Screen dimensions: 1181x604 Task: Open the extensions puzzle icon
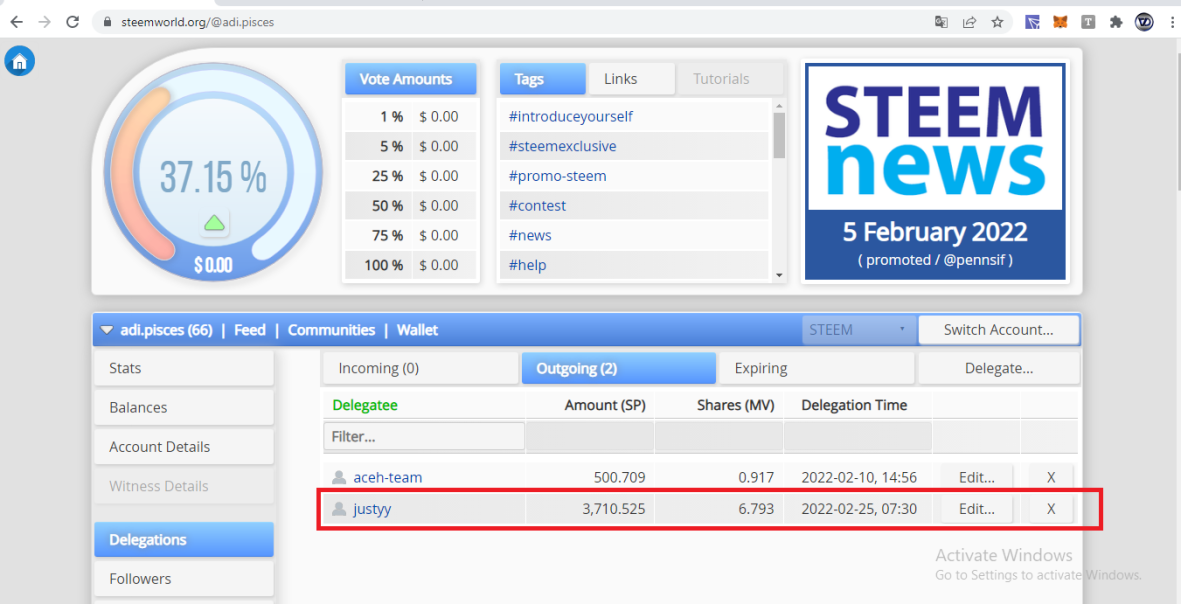1116,22
